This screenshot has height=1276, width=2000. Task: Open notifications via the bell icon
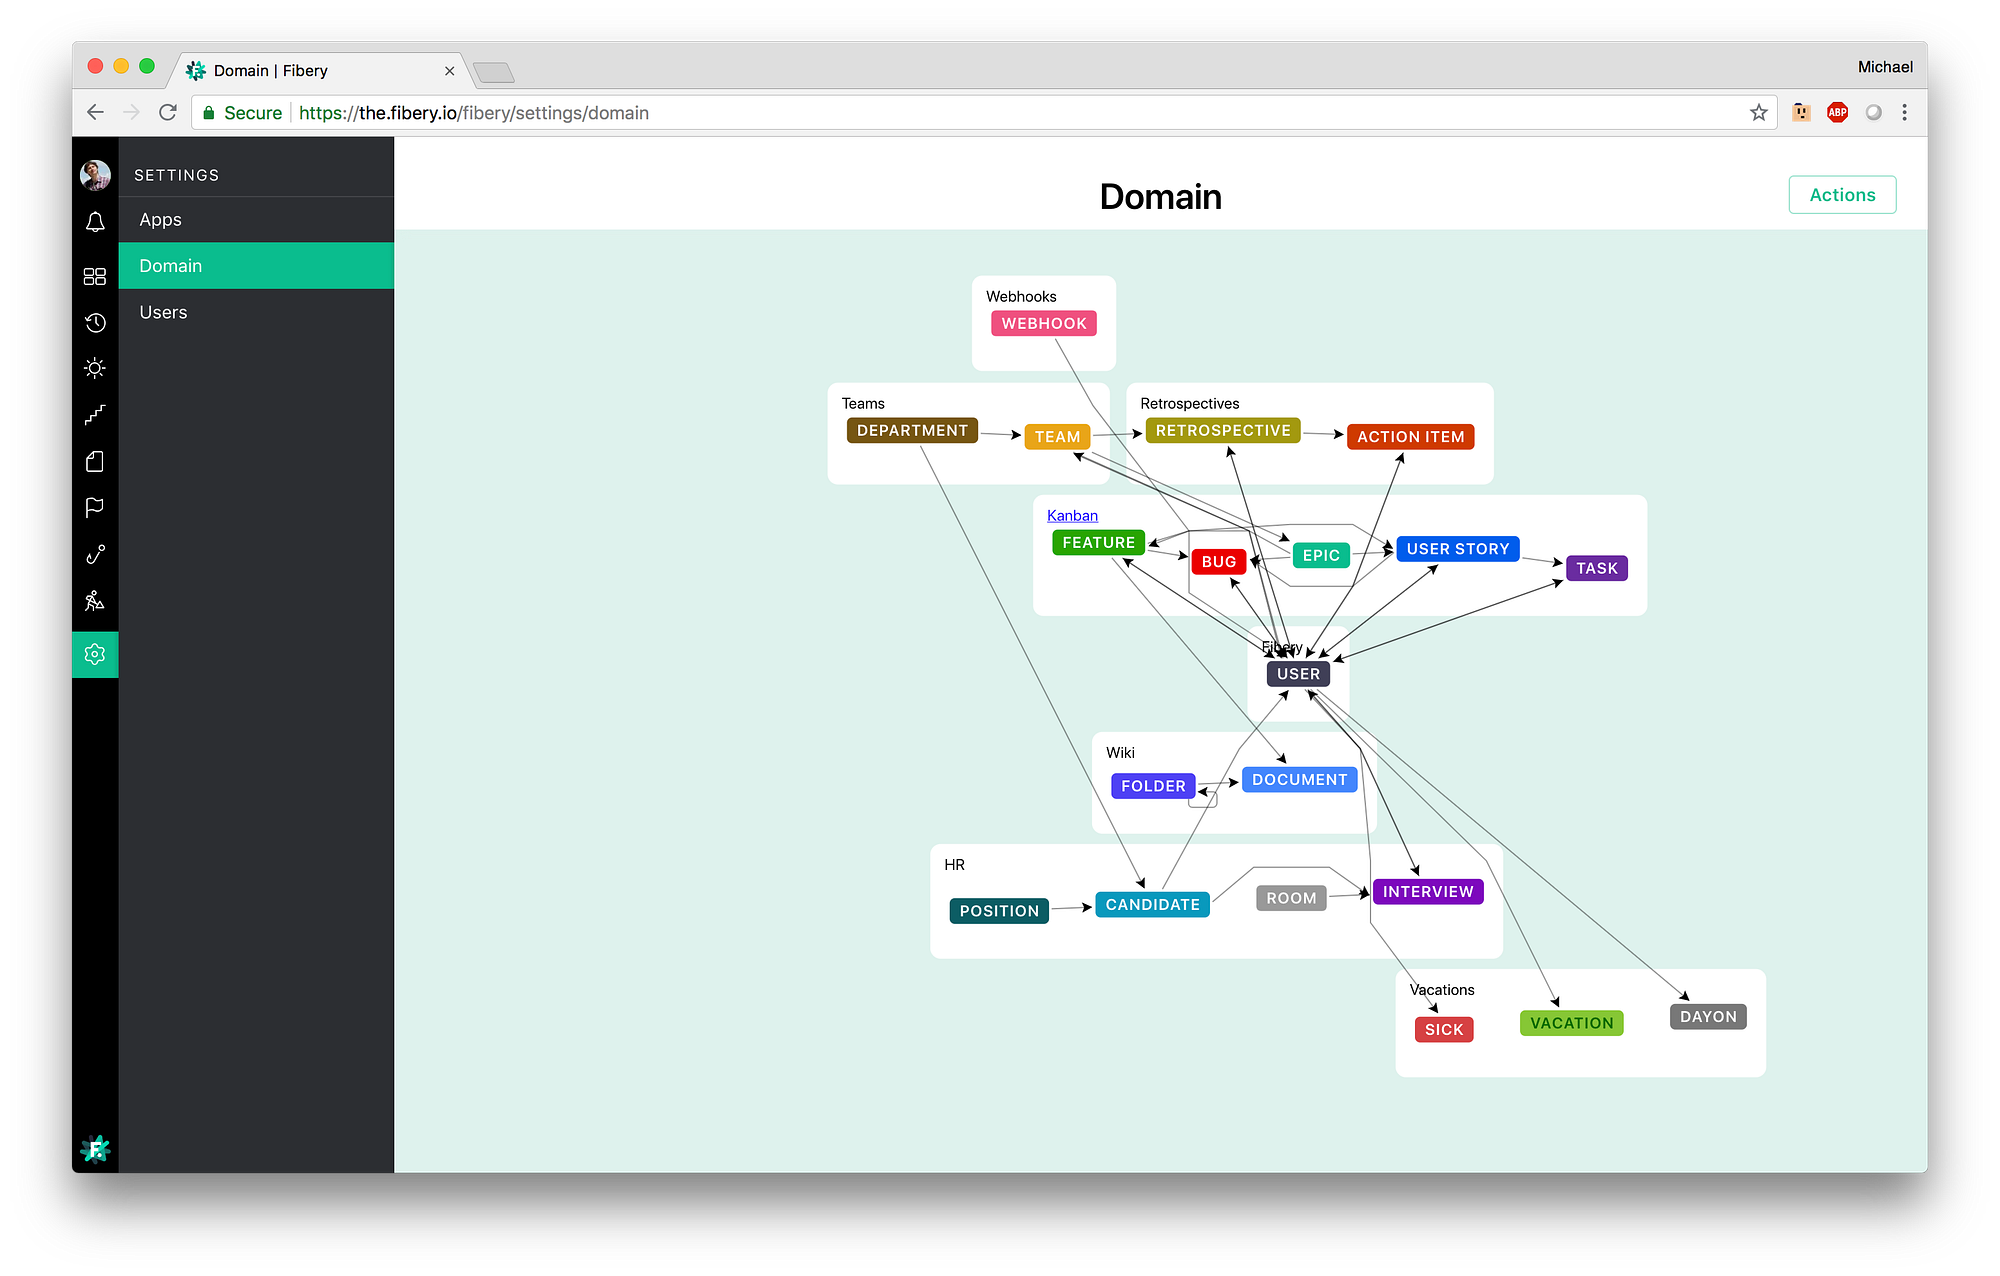(94, 222)
